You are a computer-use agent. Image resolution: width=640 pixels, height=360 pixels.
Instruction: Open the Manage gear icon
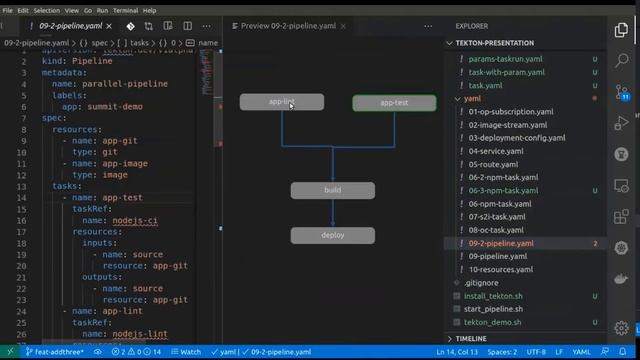point(621,328)
